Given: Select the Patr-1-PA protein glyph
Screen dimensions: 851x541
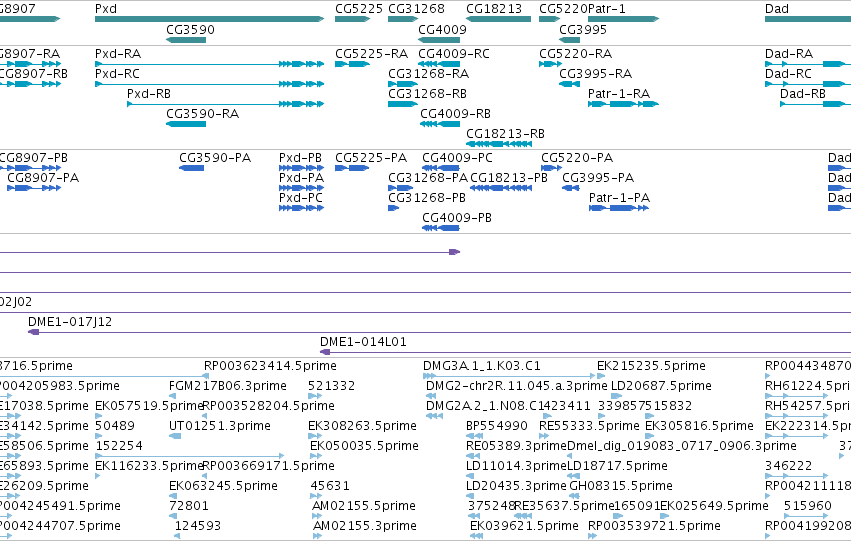Looking at the screenshot, I should point(619,208).
